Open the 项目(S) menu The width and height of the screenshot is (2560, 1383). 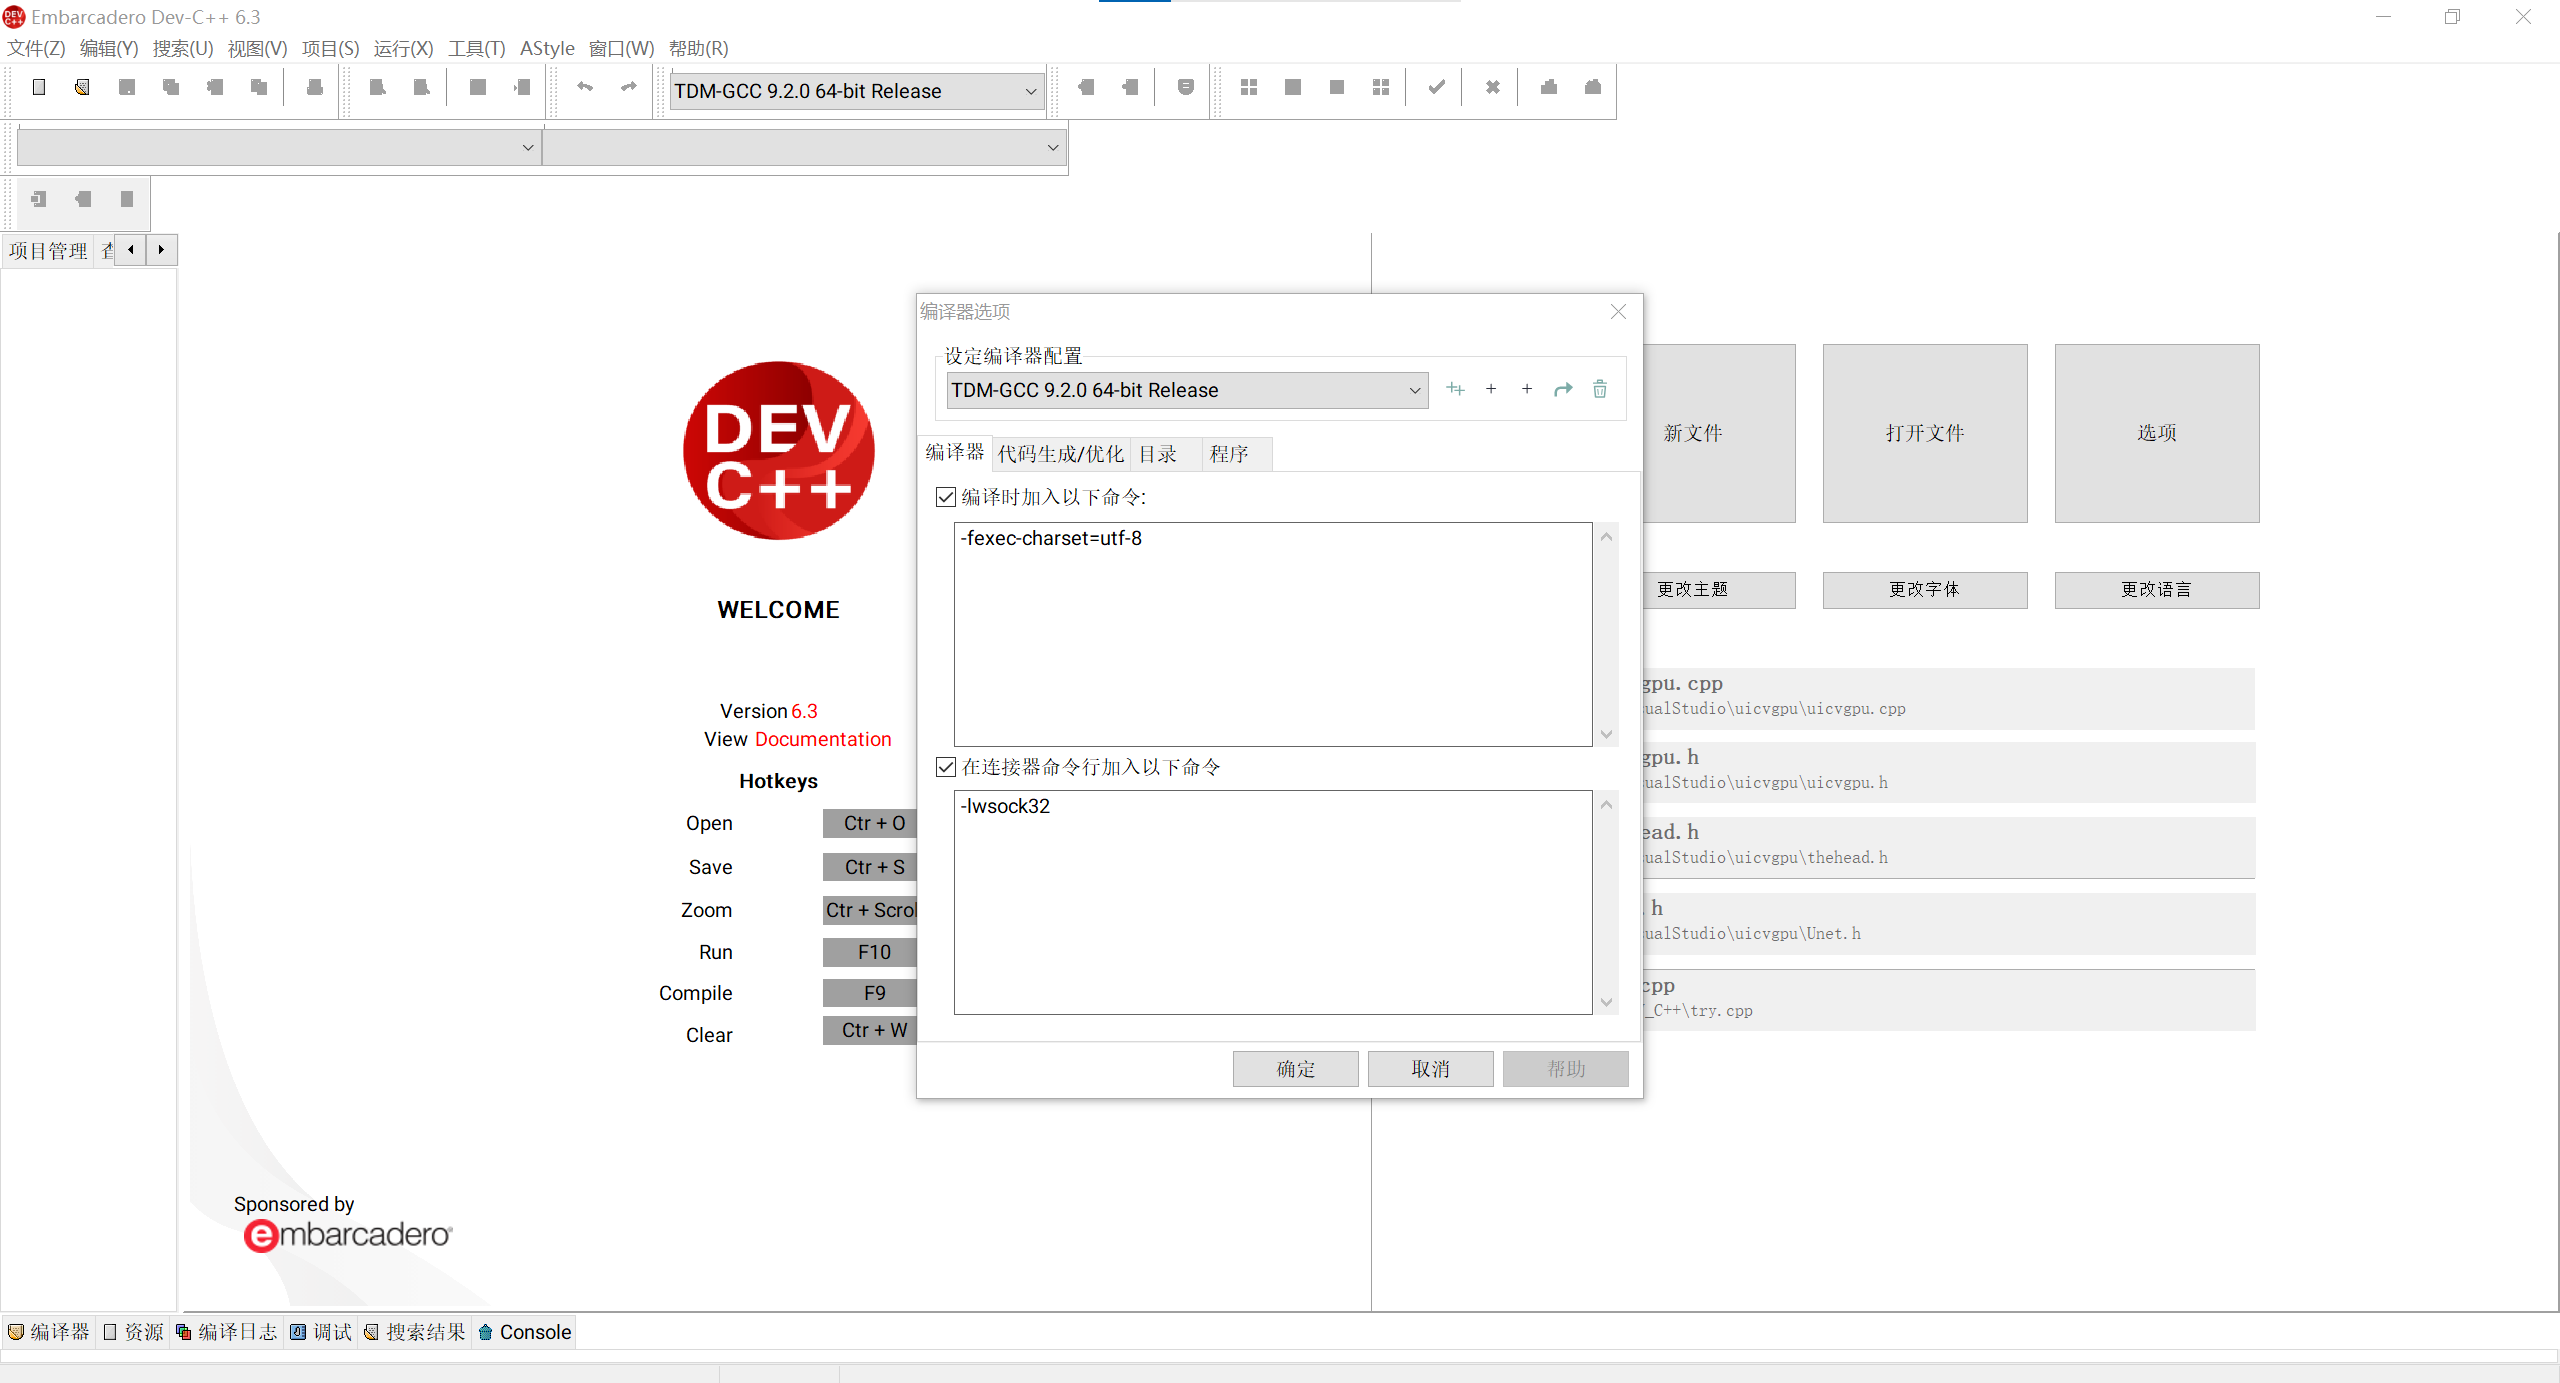coord(330,48)
